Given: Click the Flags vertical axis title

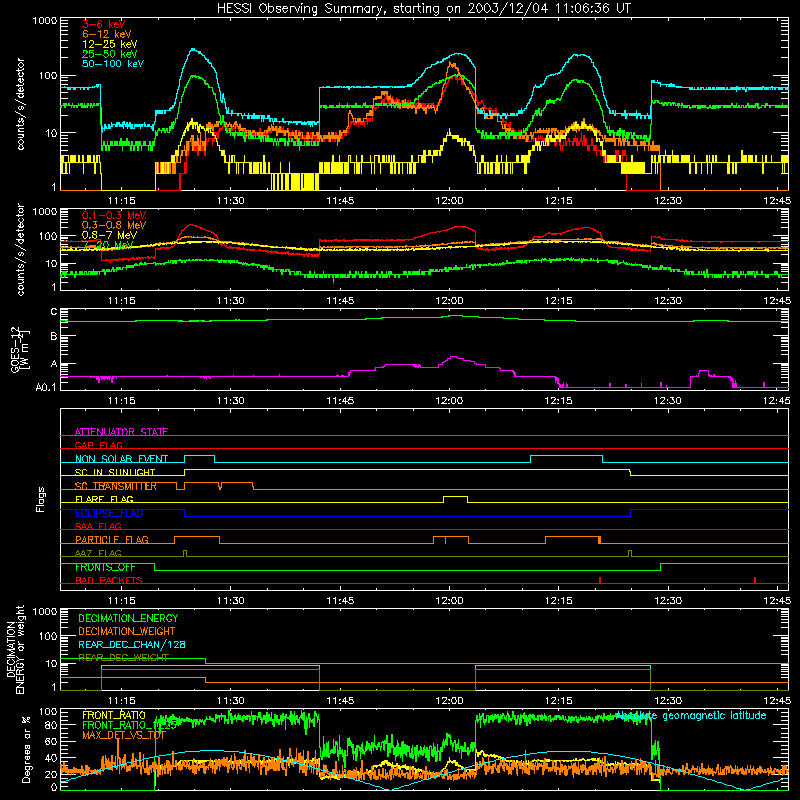Looking at the screenshot, I should tap(41, 499).
